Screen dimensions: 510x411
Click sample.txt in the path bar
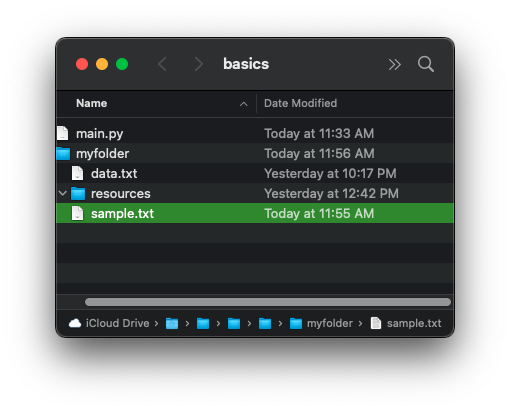[406, 323]
